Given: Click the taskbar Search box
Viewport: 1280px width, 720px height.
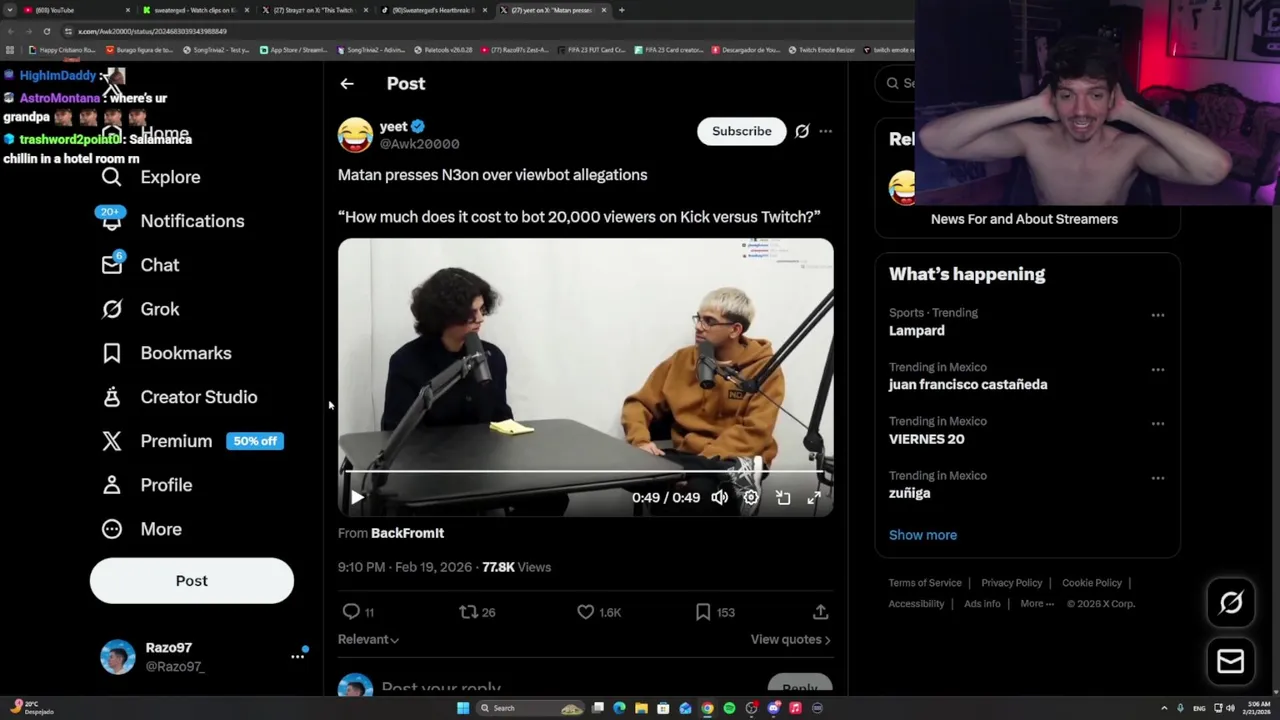Looking at the screenshot, I should (x=530, y=708).
